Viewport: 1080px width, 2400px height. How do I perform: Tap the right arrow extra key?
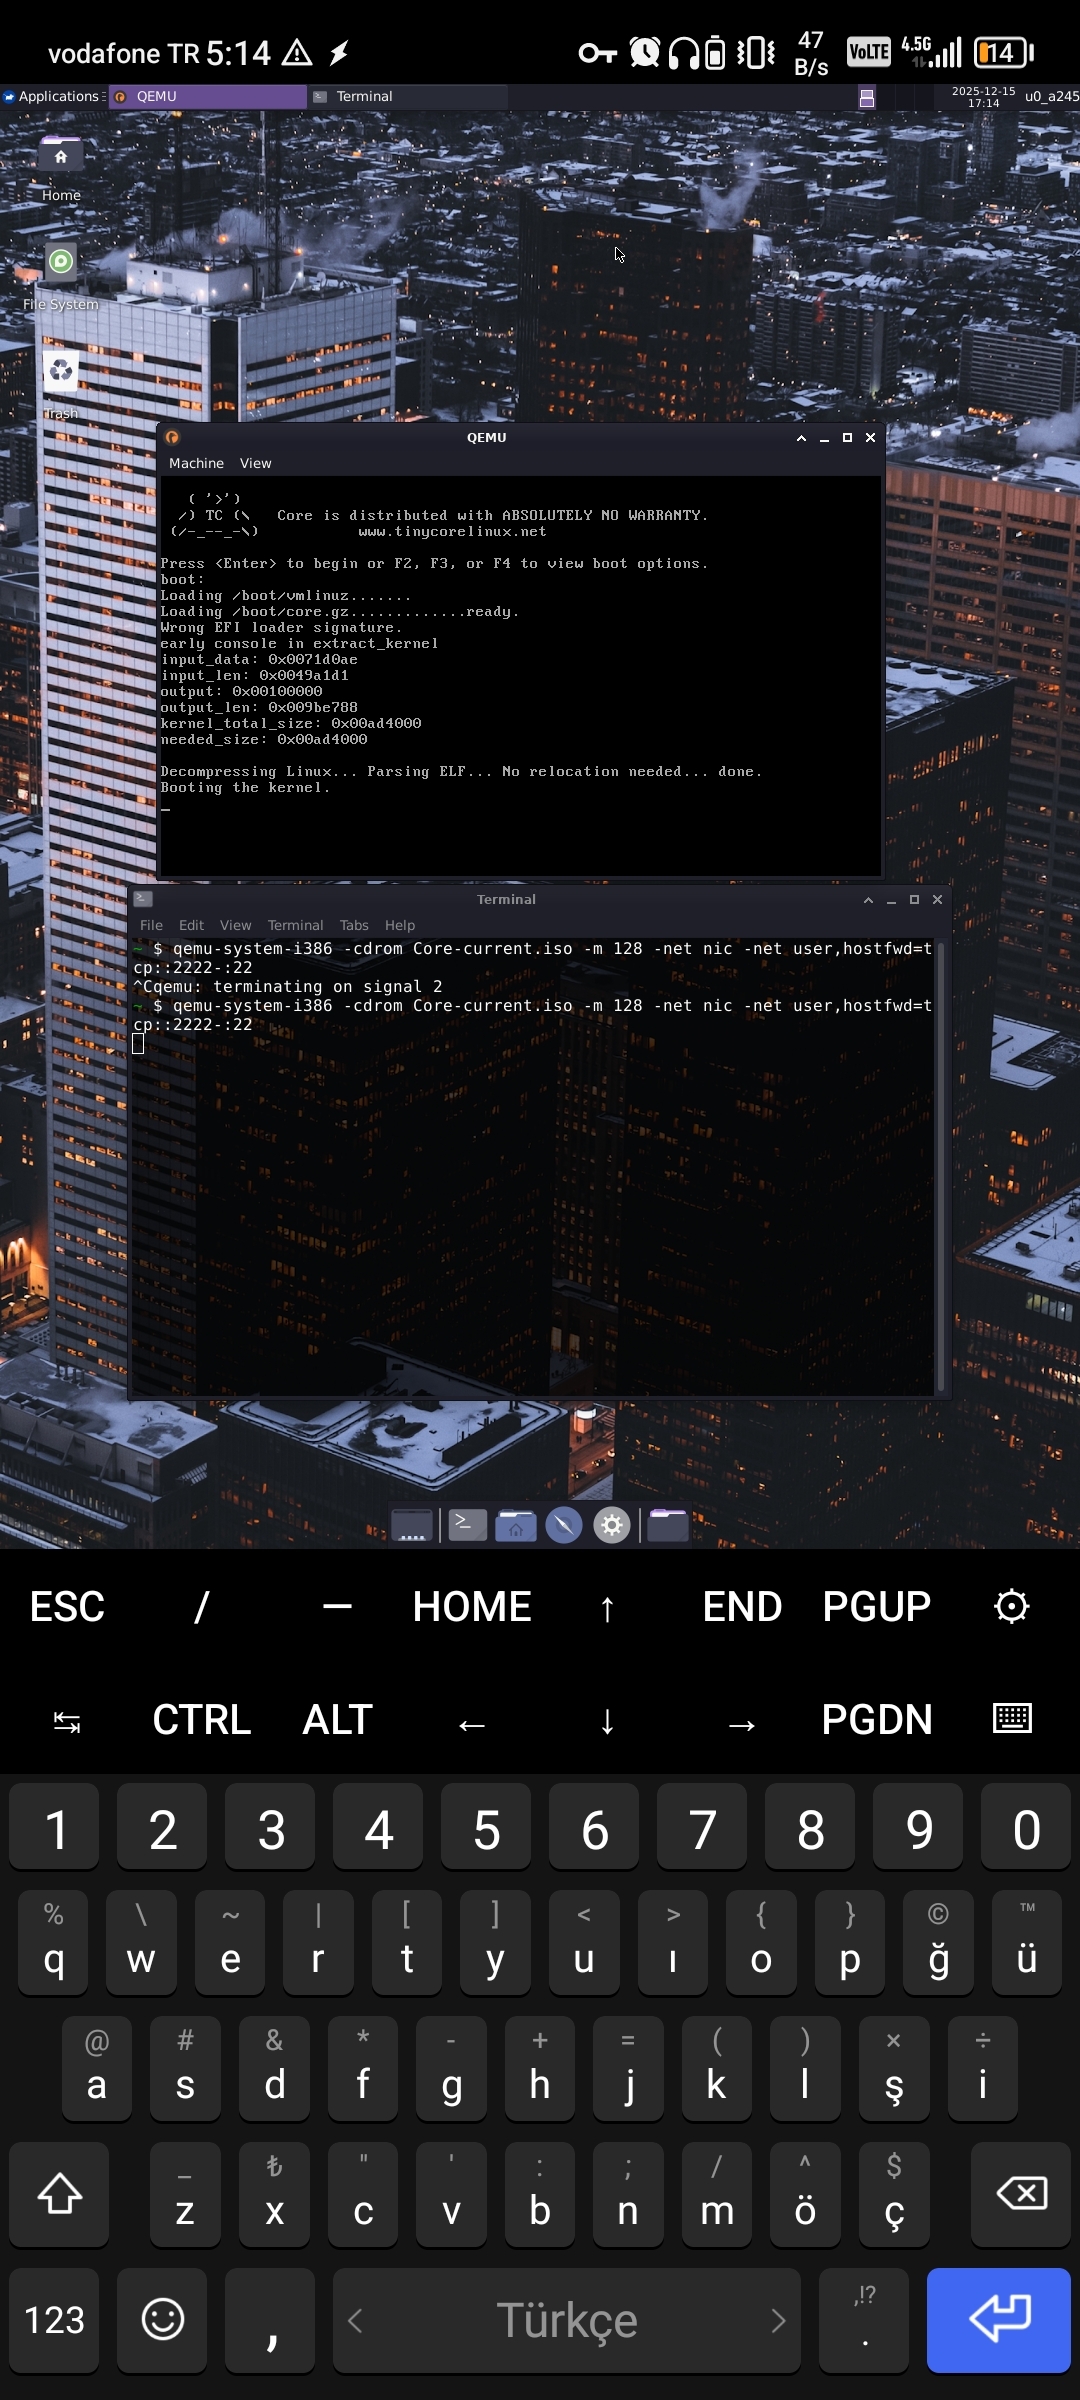(x=742, y=1722)
